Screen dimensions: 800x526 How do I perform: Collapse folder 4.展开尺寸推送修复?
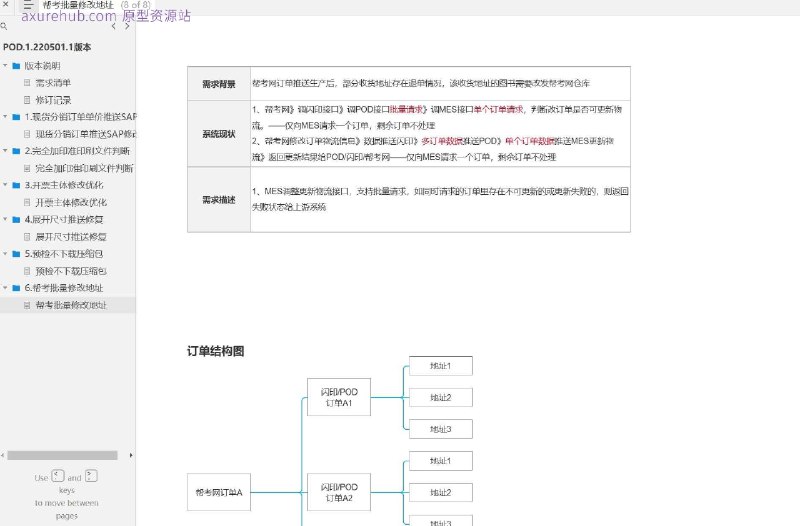click(5, 219)
